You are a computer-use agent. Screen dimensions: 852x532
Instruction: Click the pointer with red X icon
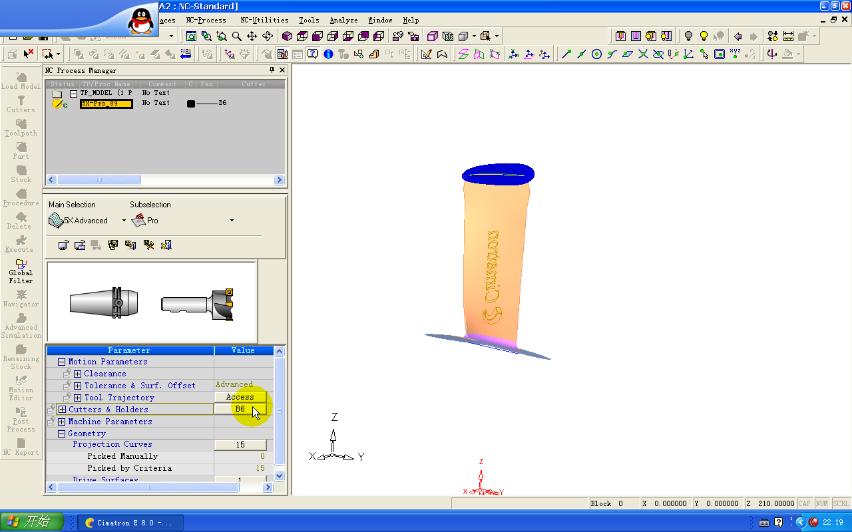(28, 54)
